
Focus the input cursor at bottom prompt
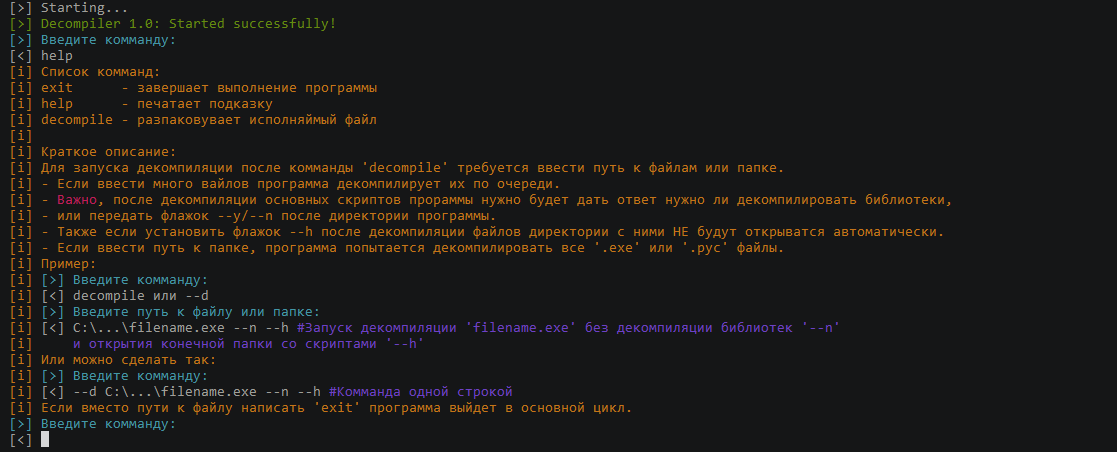[45, 439]
